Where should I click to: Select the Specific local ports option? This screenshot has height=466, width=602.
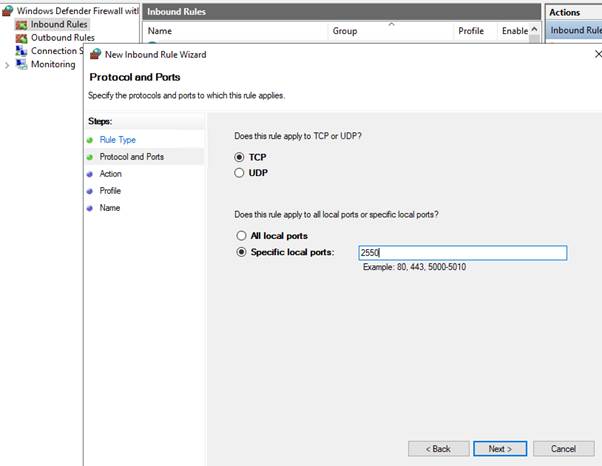click(x=241, y=252)
